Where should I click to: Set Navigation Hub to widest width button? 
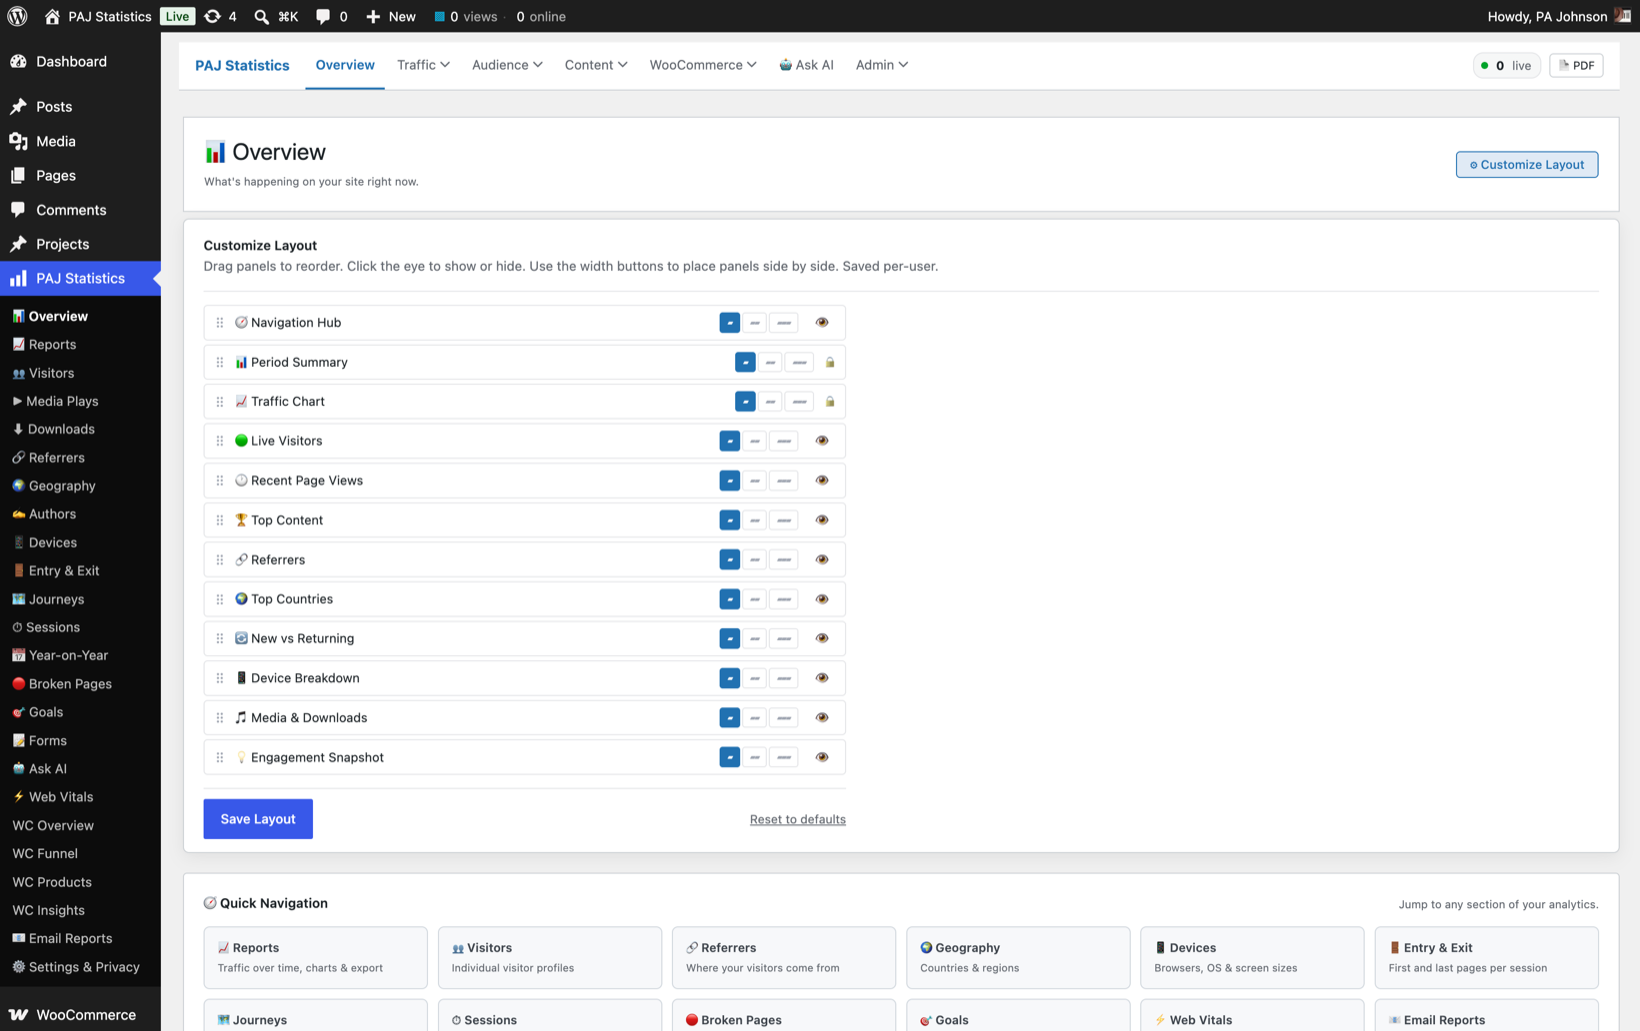[785, 322]
